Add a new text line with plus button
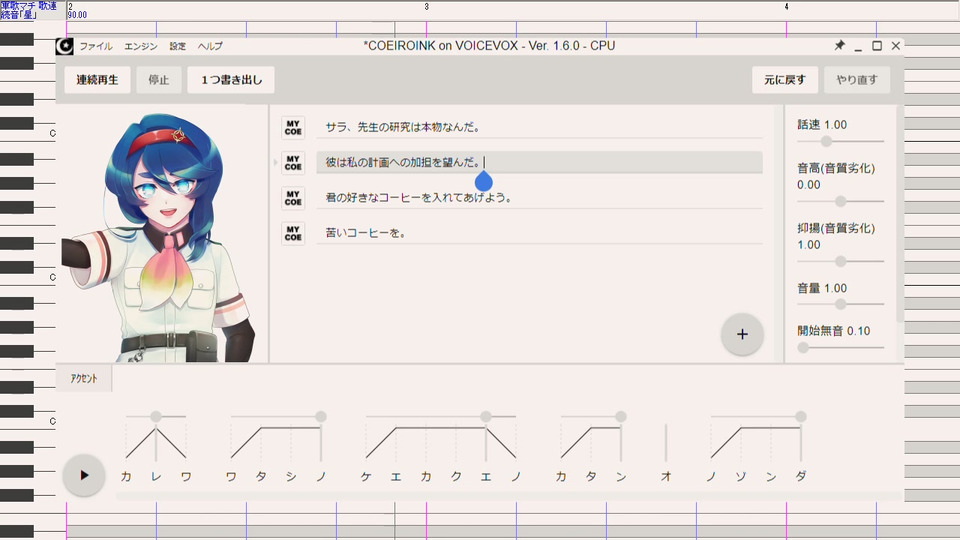Screen dimensions: 960x540 (742, 334)
